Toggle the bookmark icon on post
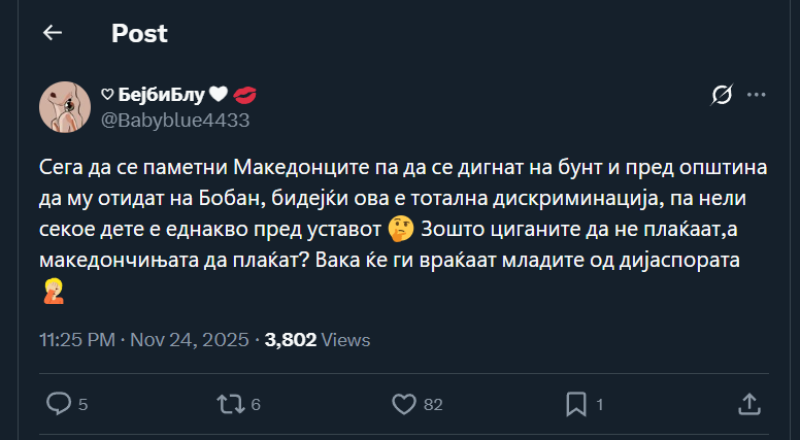Image resolution: width=800 pixels, height=440 pixels. pos(576,404)
